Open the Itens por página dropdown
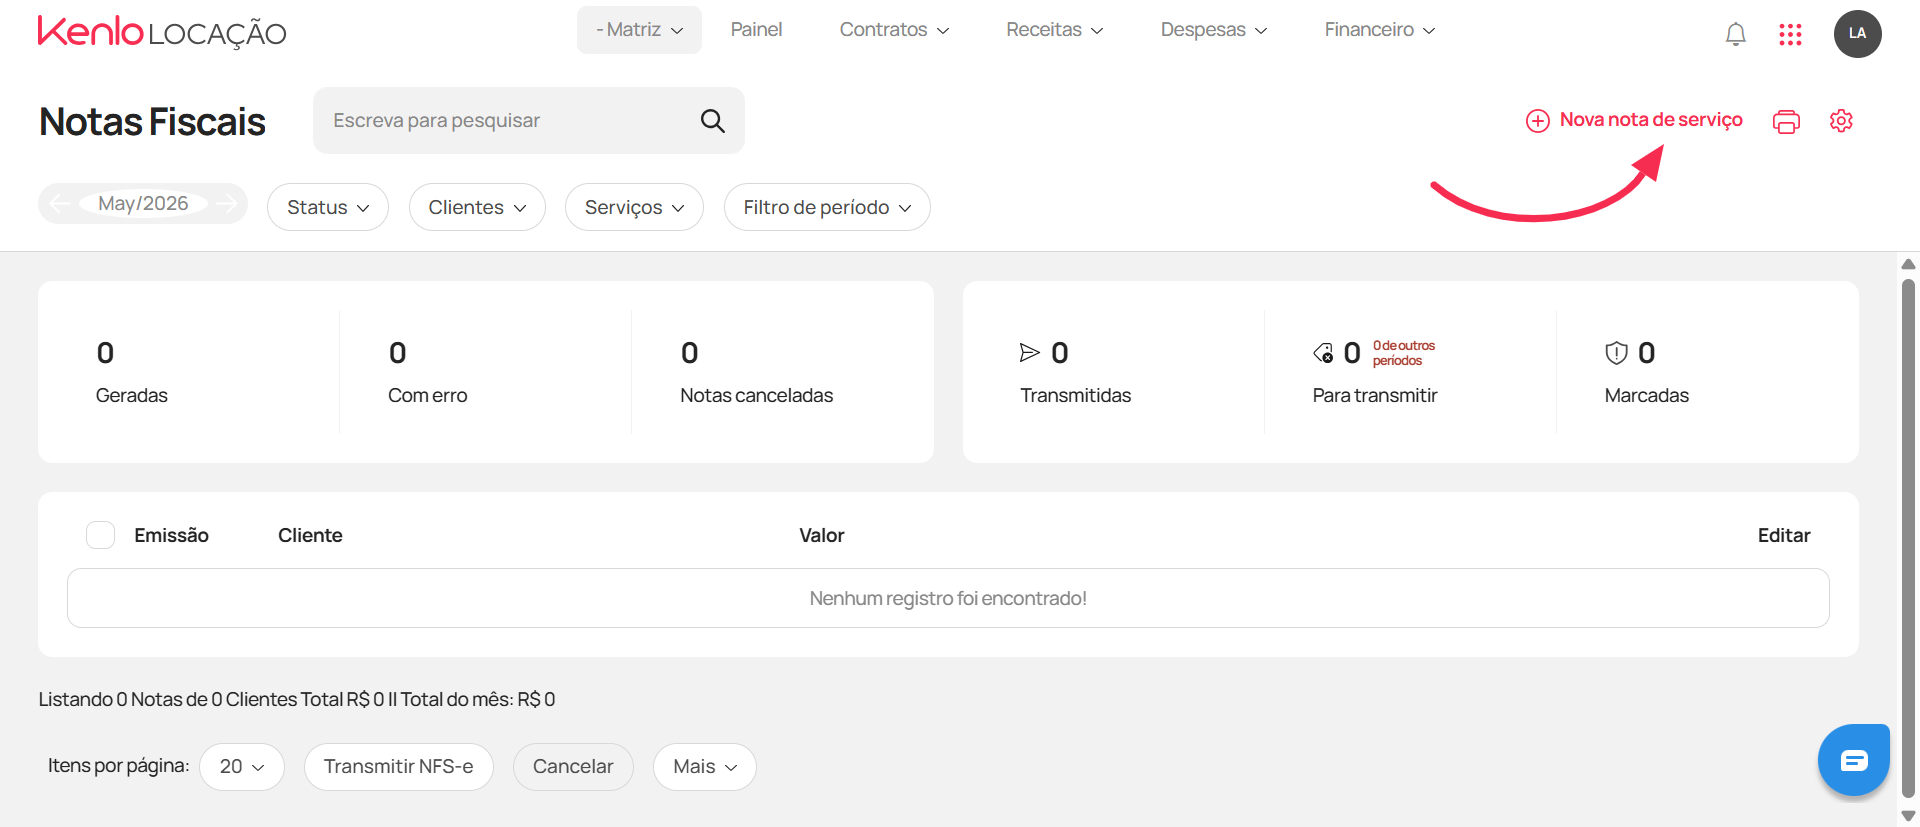This screenshot has width=1920, height=827. point(242,767)
